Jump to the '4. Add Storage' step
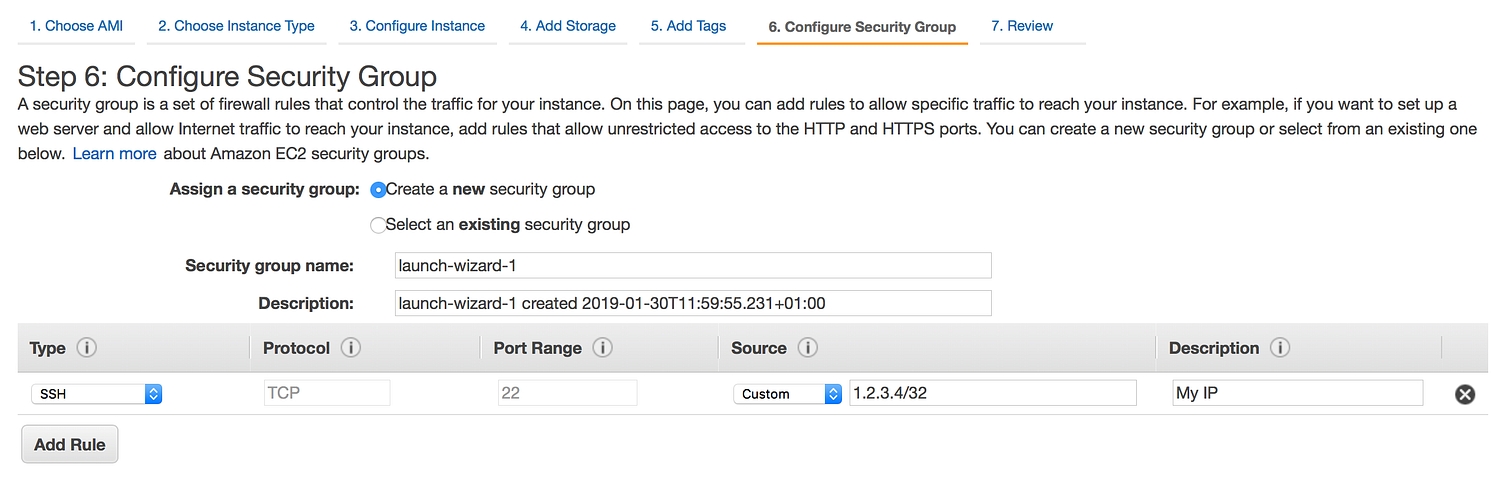The width and height of the screenshot is (1500, 493). [x=568, y=26]
